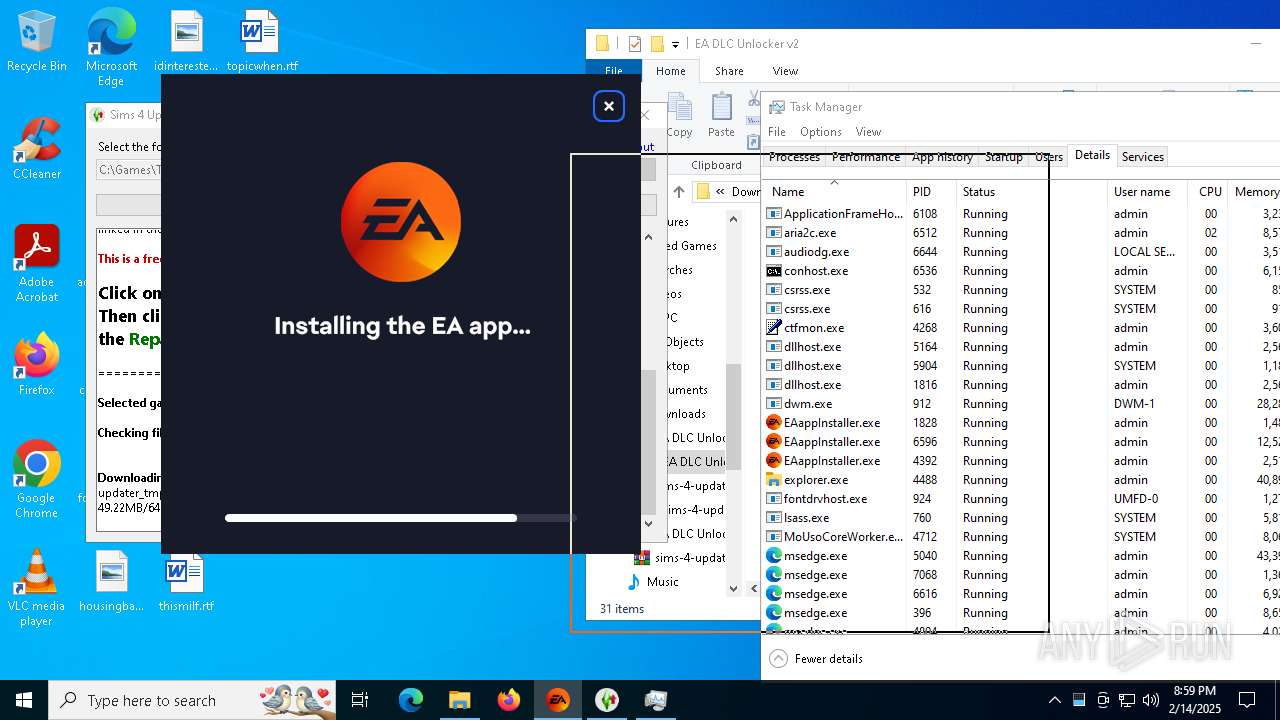
Task: Open Task Manager View menu
Action: (x=868, y=132)
